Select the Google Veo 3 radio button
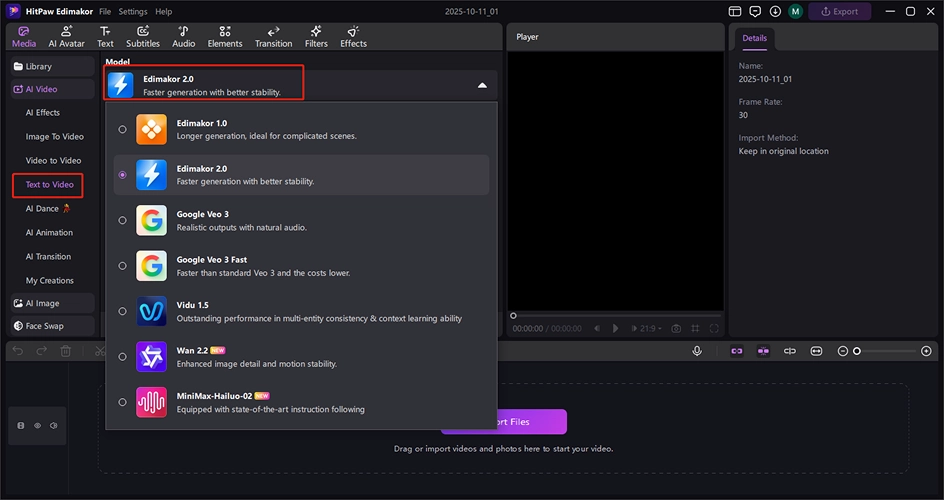 click(122, 220)
